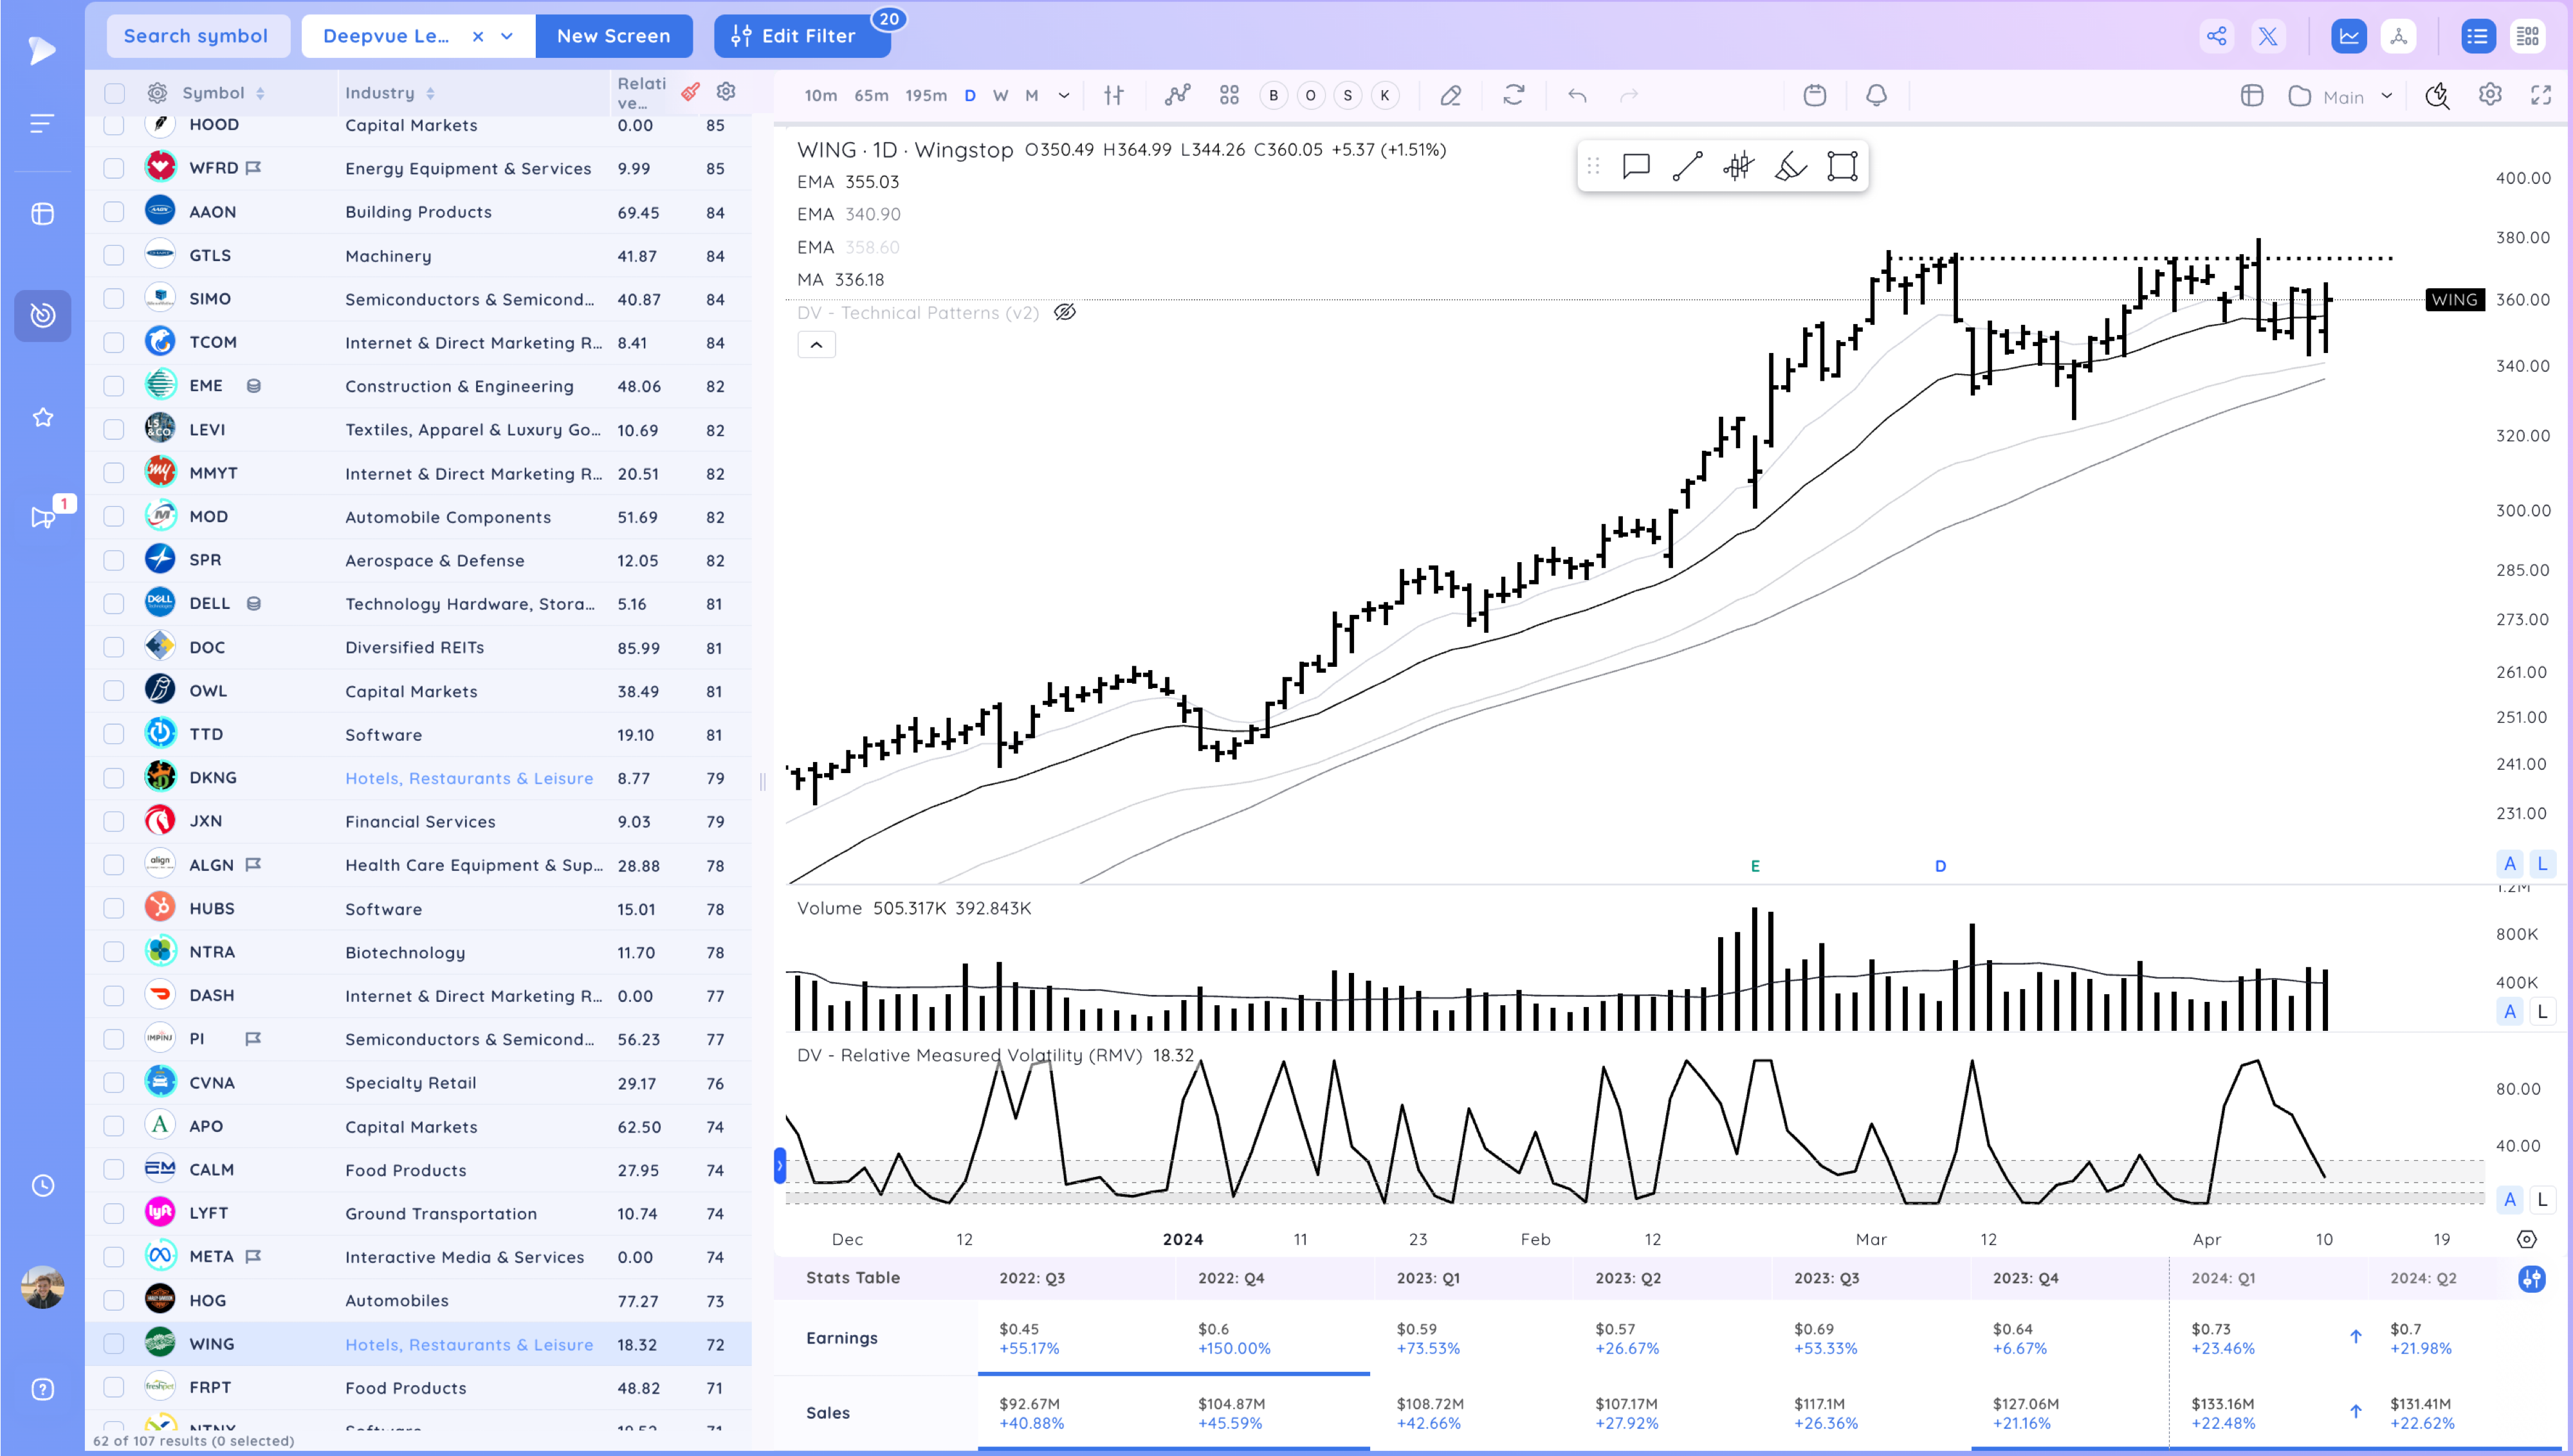Toggle log scale L on price axis
Viewport: 2573px width, 1456px height.
pyautogui.click(x=2542, y=864)
